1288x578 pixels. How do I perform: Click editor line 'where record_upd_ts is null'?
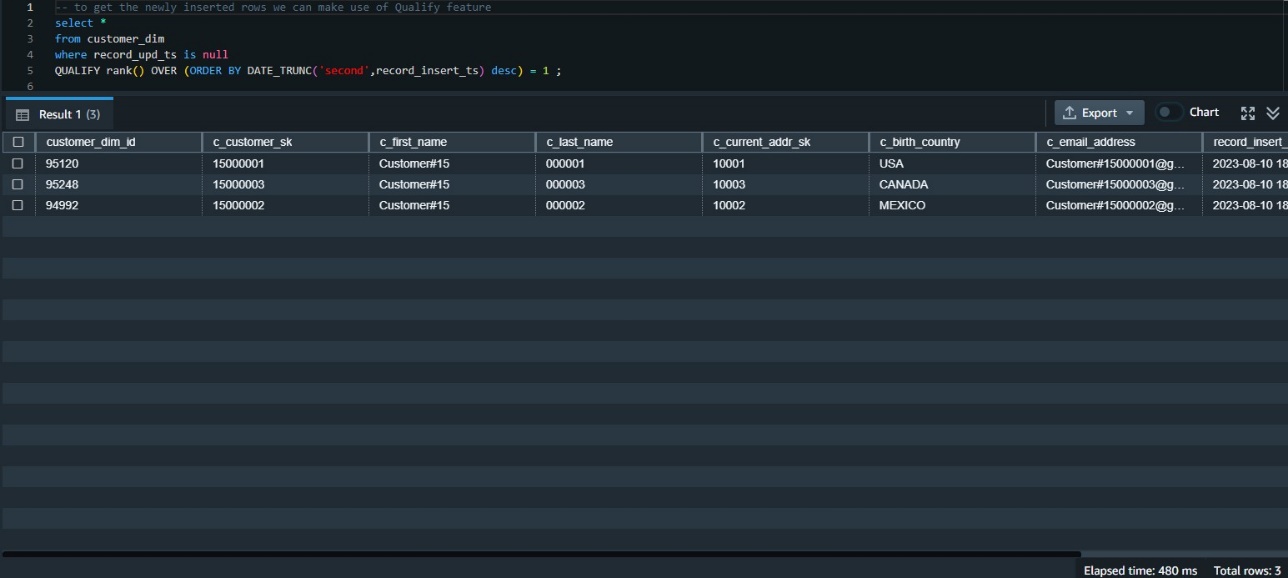(141, 55)
